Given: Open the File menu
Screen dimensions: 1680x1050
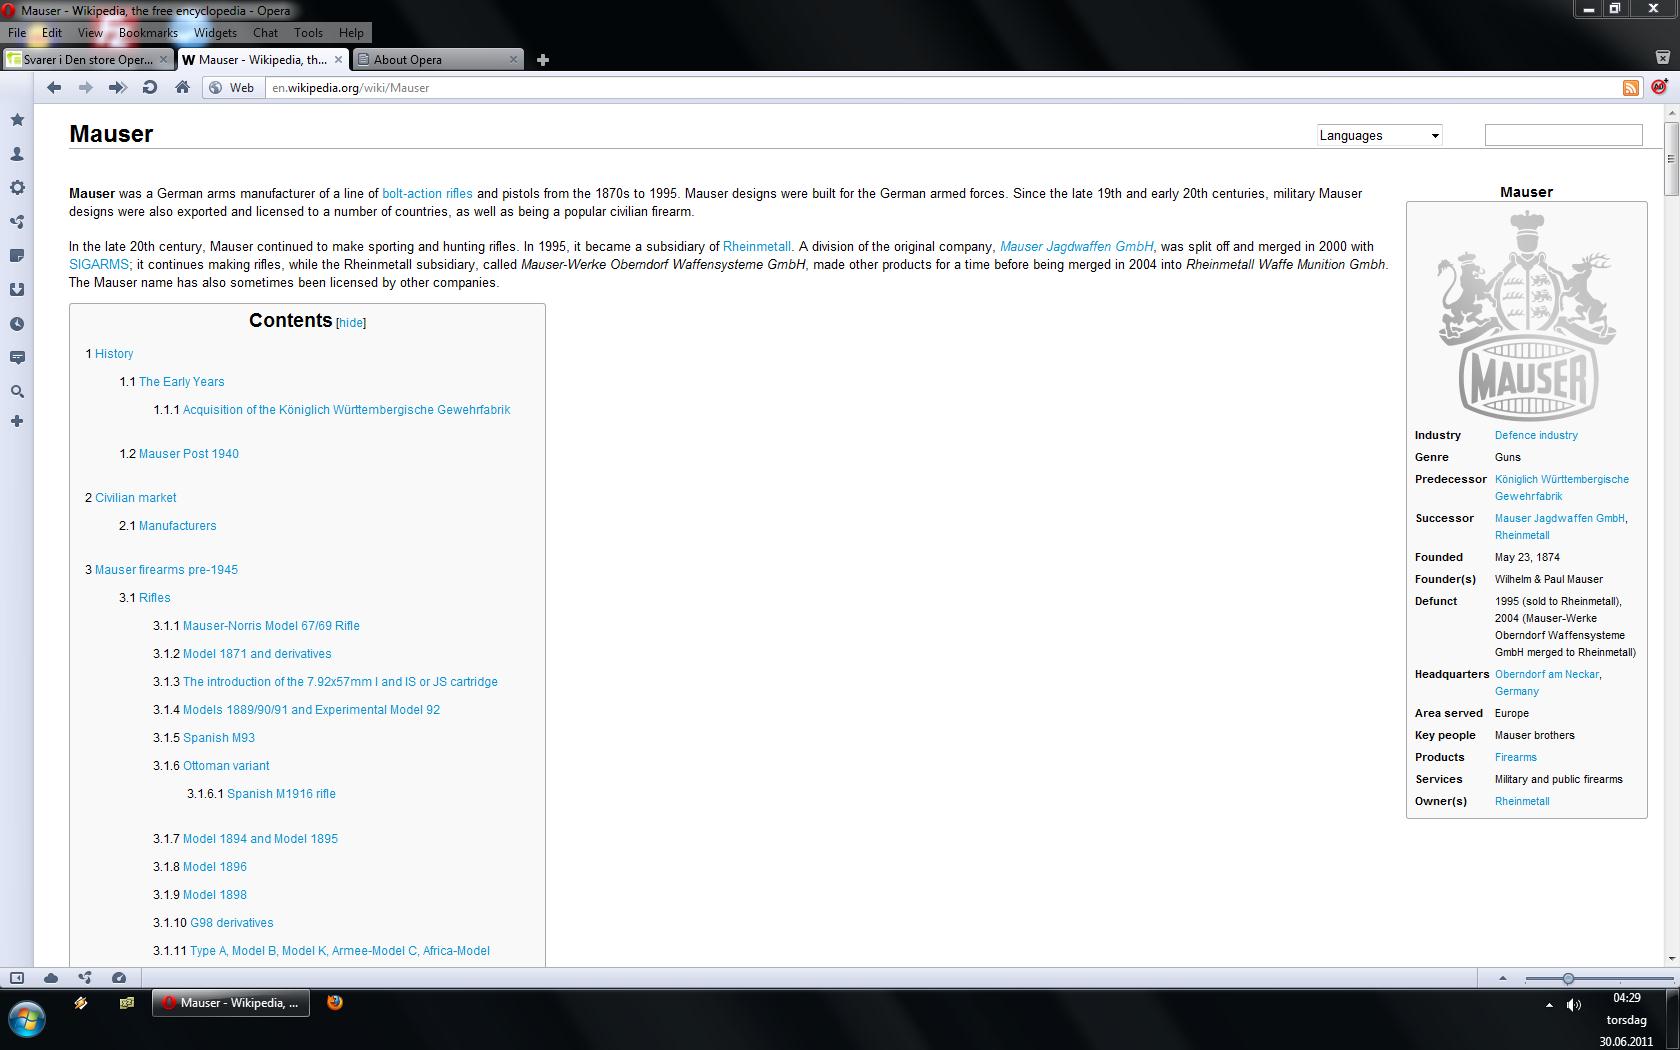Looking at the screenshot, I should (x=17, y=33).
